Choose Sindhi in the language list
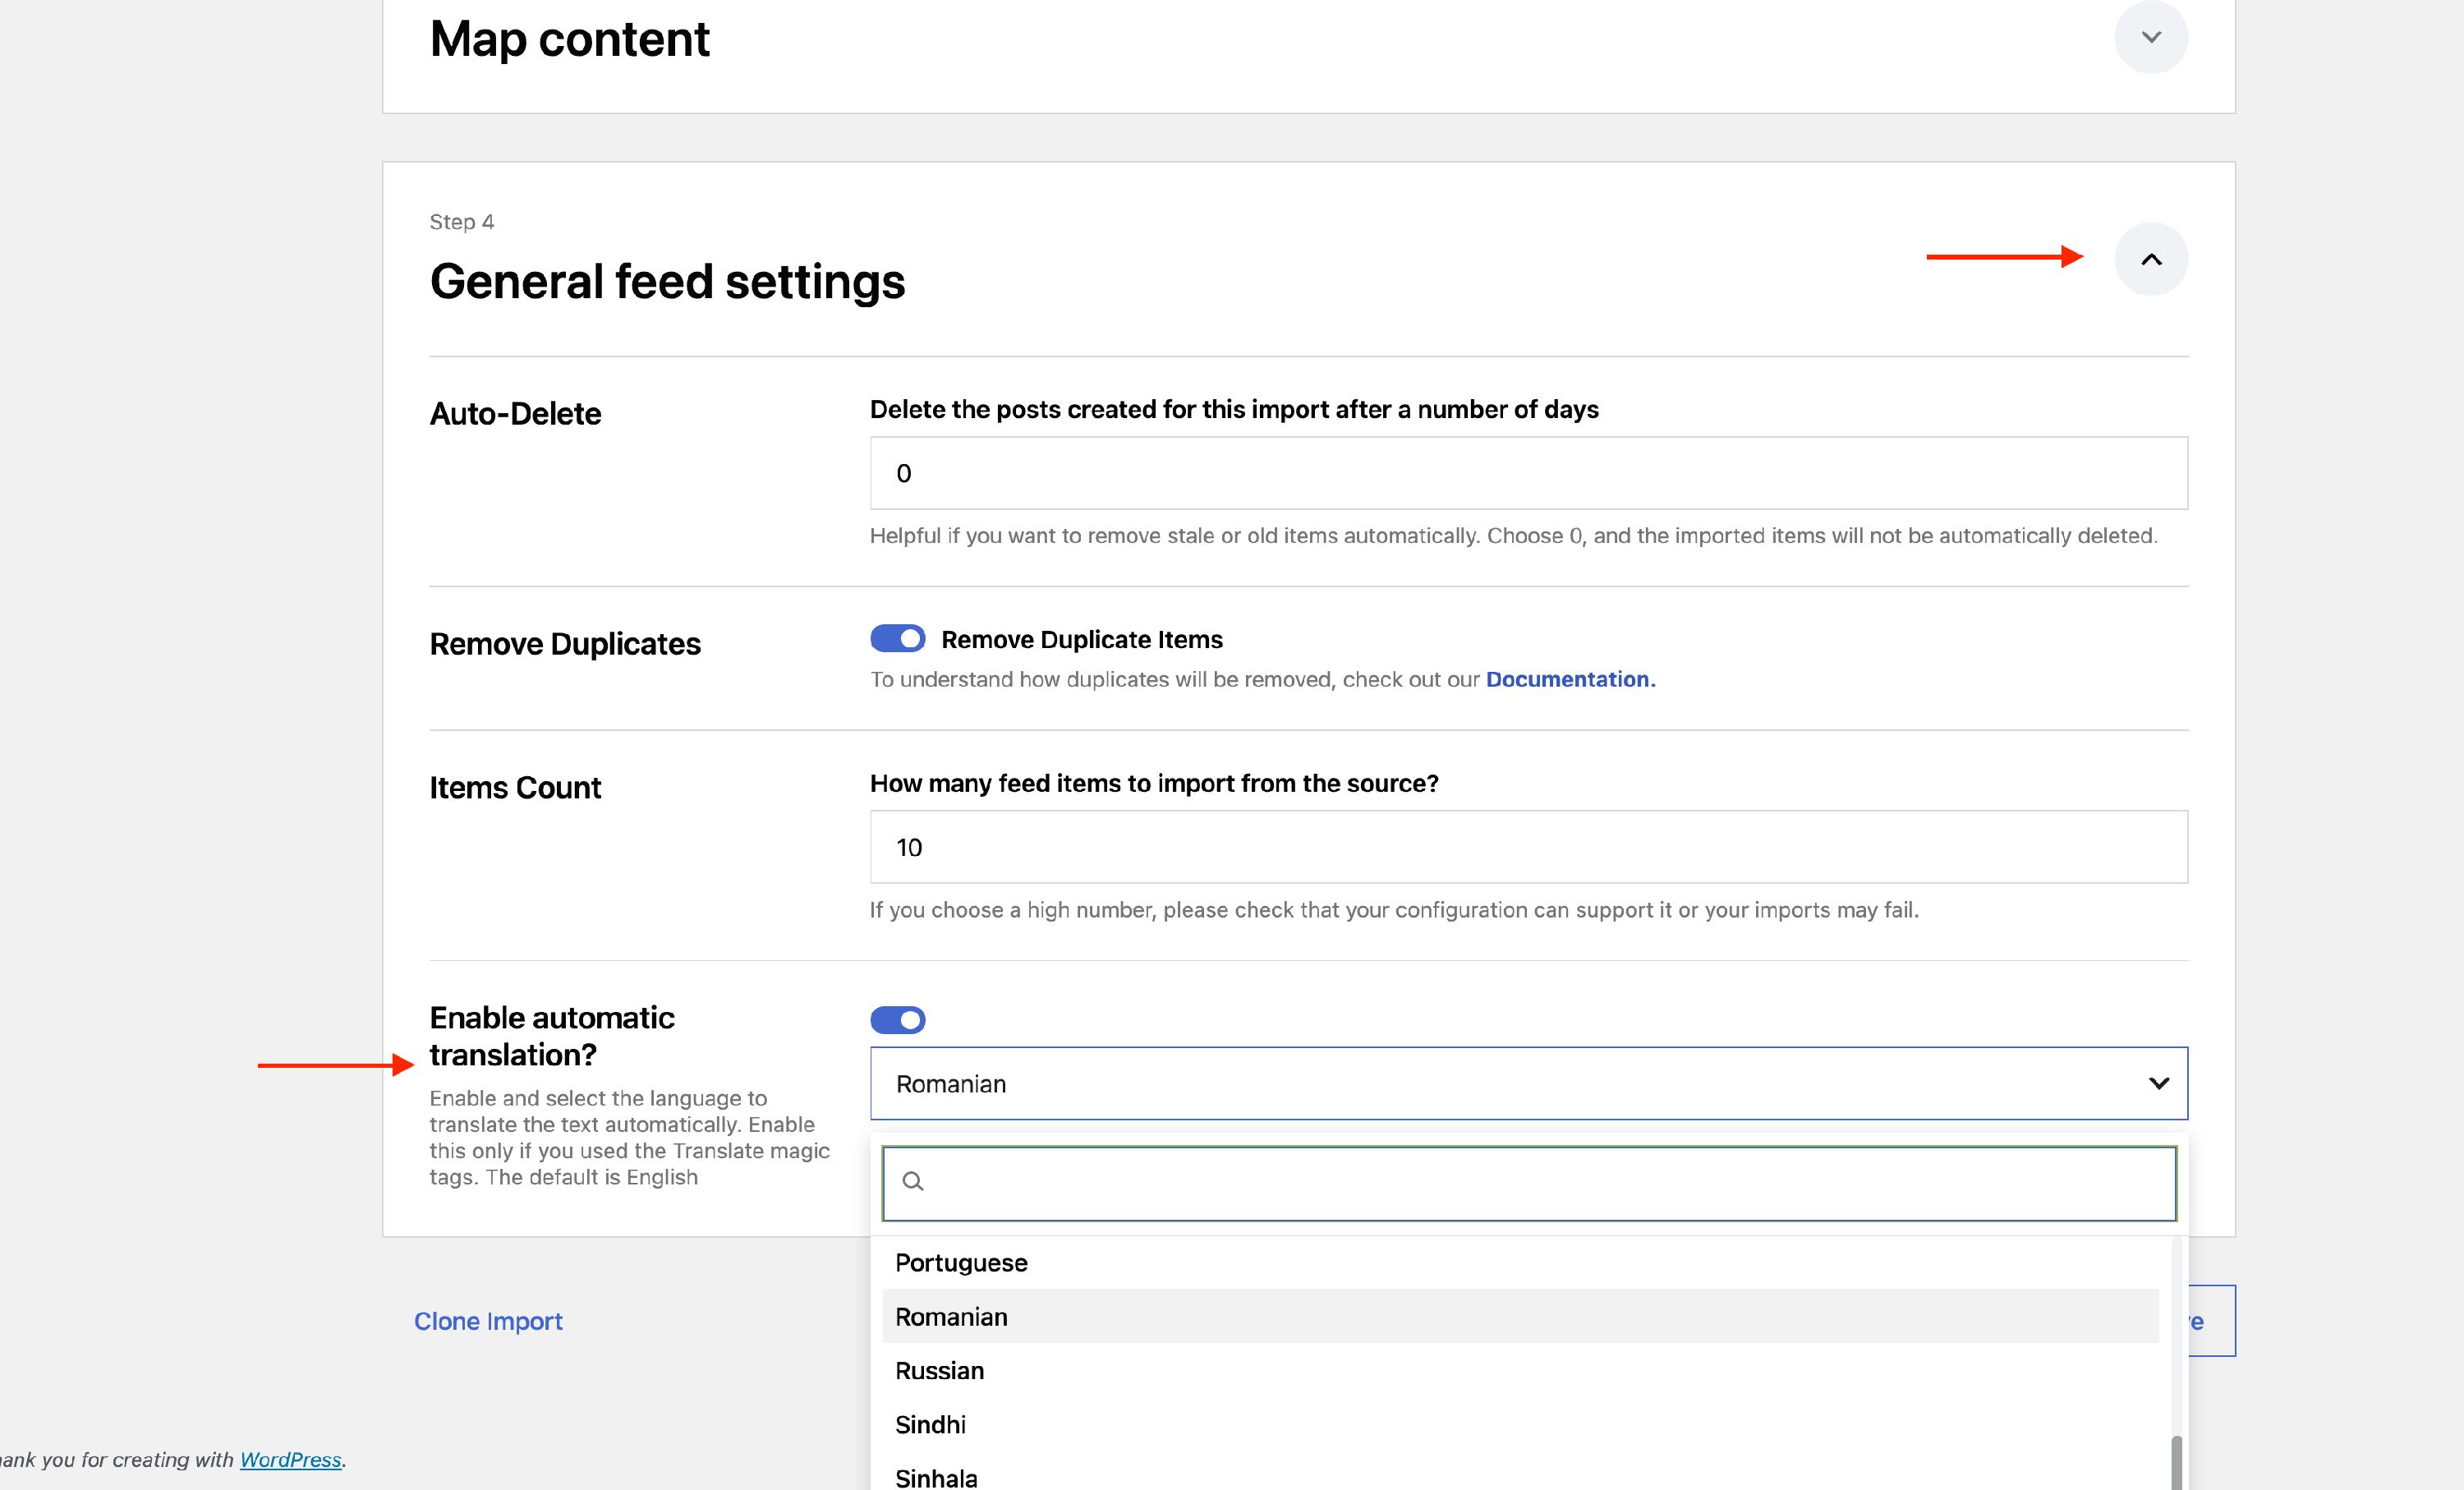The height and width of the screenshot is (1490, 2464). (930, 1424)
